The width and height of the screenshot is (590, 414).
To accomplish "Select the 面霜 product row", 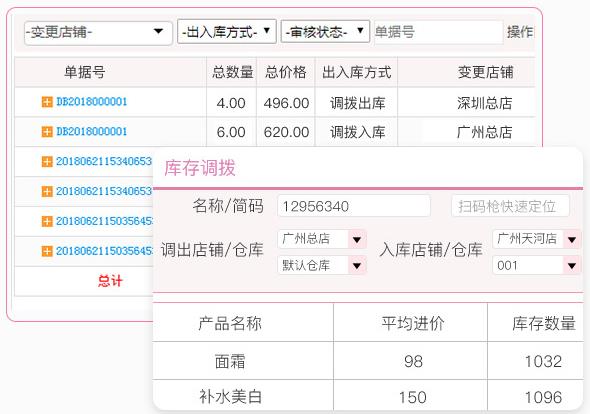I will point(368,361).
